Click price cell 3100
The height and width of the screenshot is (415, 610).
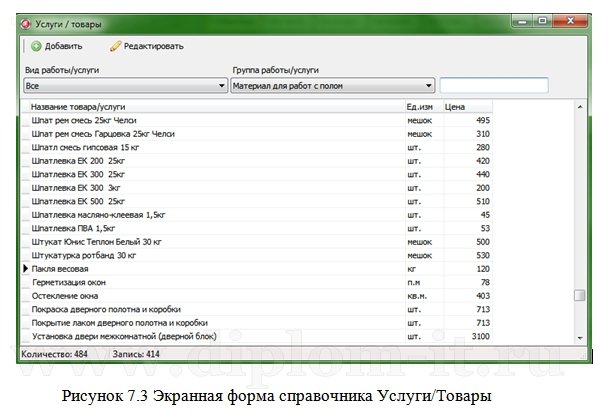coord(468,336)
